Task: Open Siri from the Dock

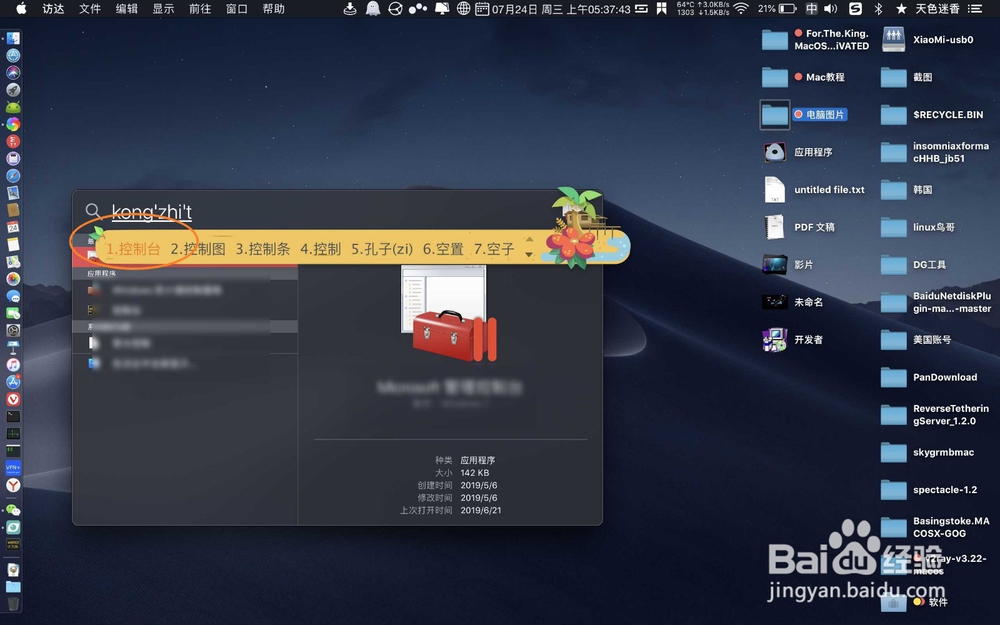Action: [x=13, y=73]
